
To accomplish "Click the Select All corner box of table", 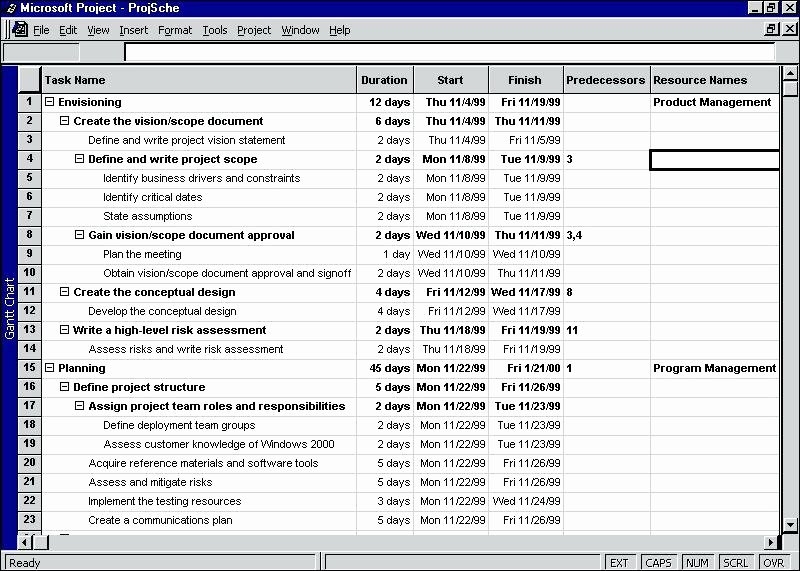I will (x=30, y=80).
